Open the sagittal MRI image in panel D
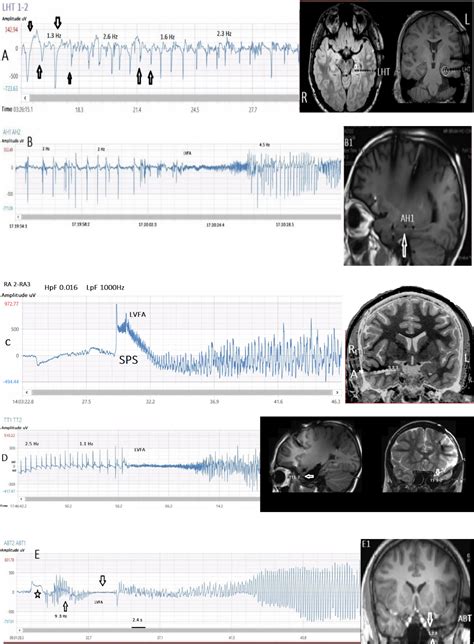Image resolution: width=474 pixels, height=644 pixels. pos(315,458)
